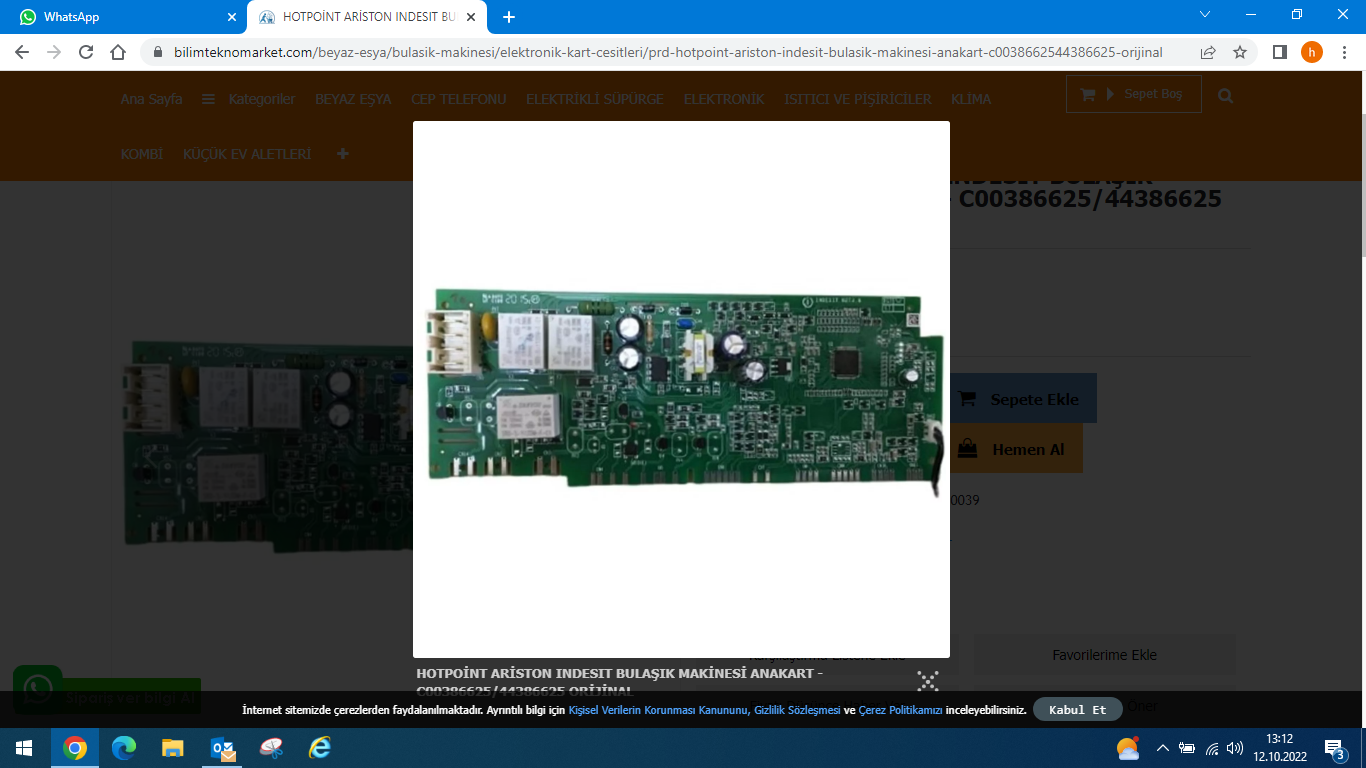This screenshot has width=1366, height=768.
Task: Open a new browser tab
Action: pyautogui.click(x=509, y=17)
